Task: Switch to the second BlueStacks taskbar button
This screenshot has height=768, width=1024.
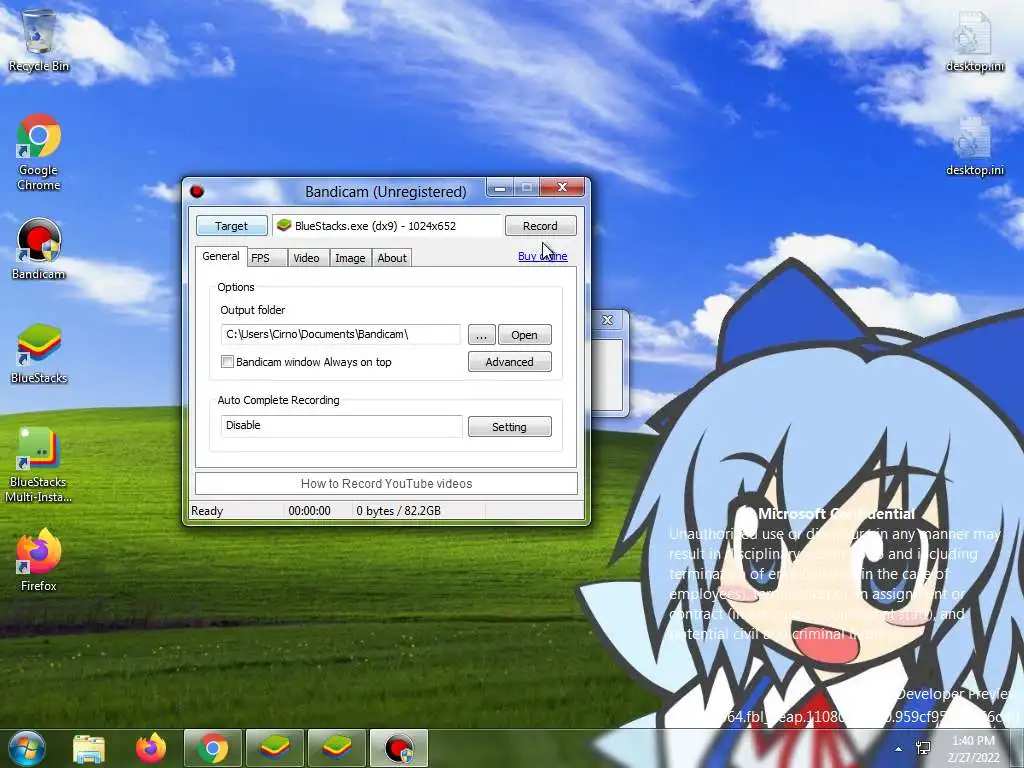Action: tap(337, 748)
